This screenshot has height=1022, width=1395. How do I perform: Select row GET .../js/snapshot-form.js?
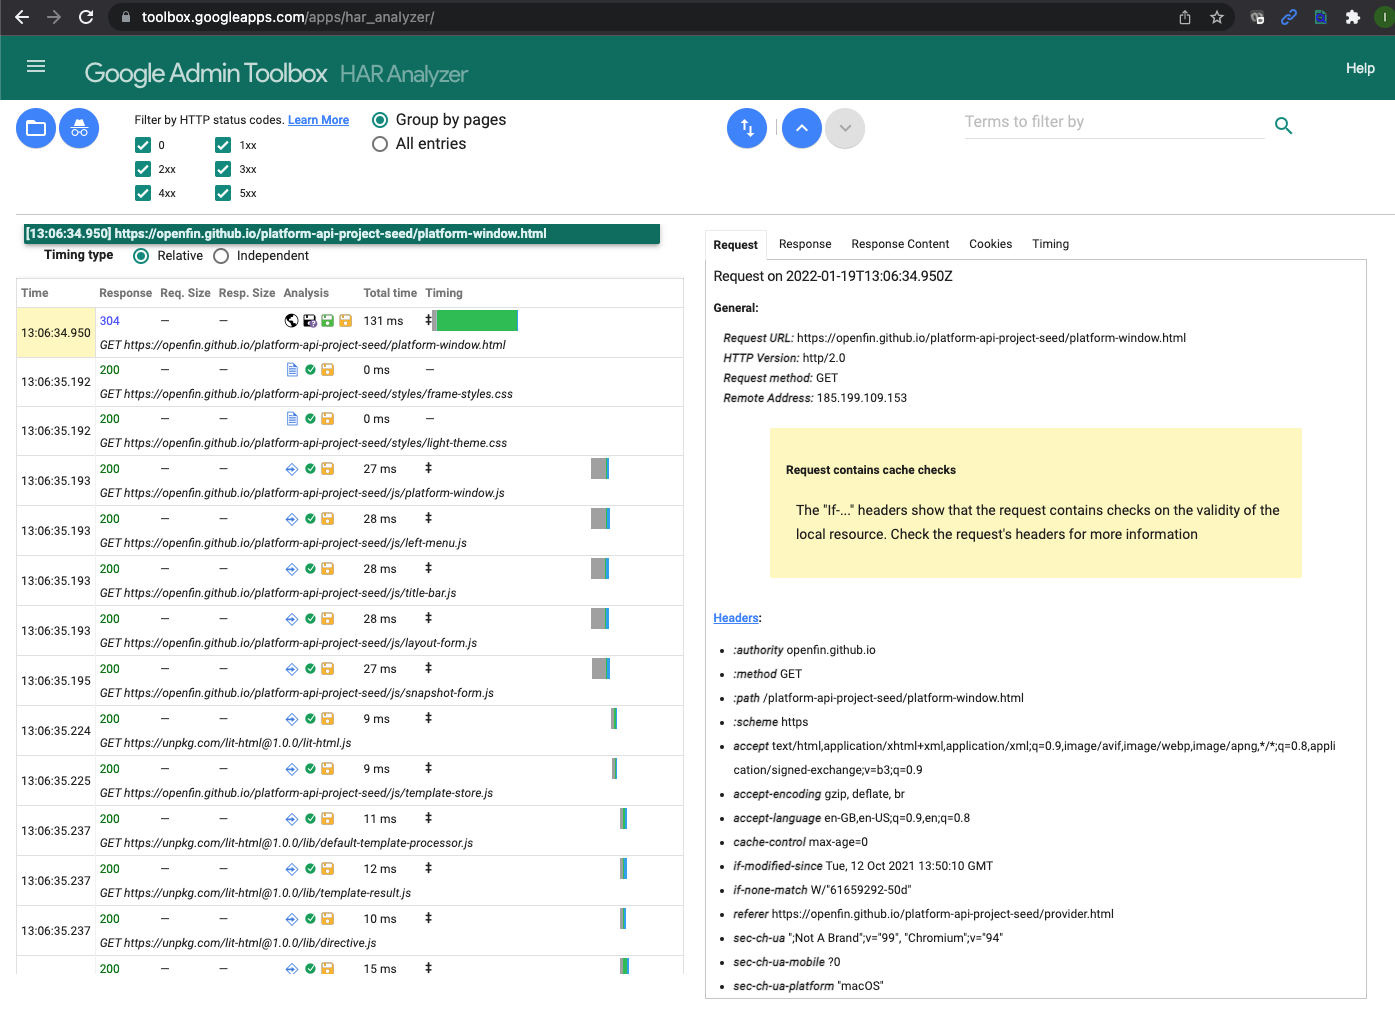[351, 681]
